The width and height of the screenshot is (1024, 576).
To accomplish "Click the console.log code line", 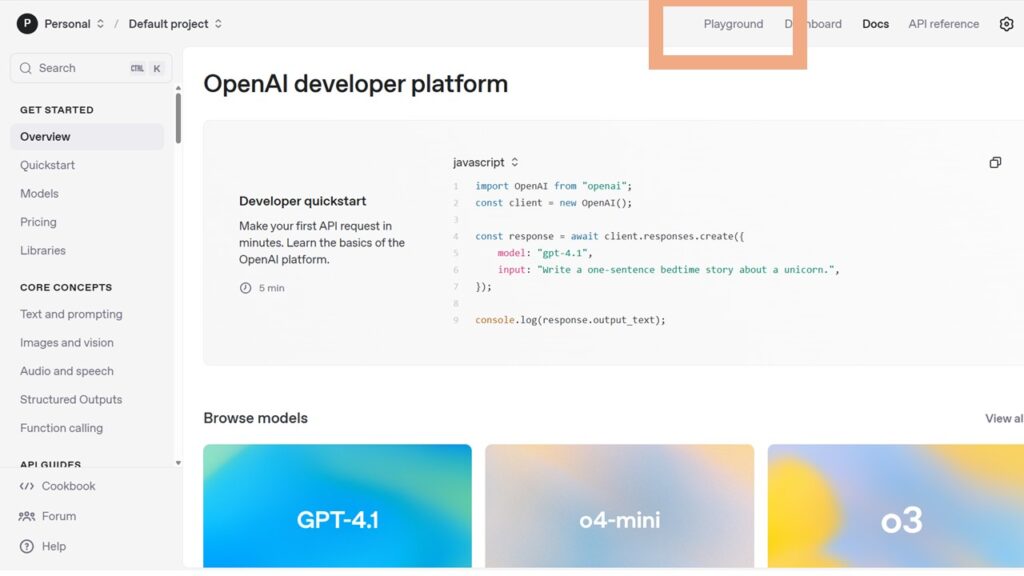I will [x=570, y=320].
